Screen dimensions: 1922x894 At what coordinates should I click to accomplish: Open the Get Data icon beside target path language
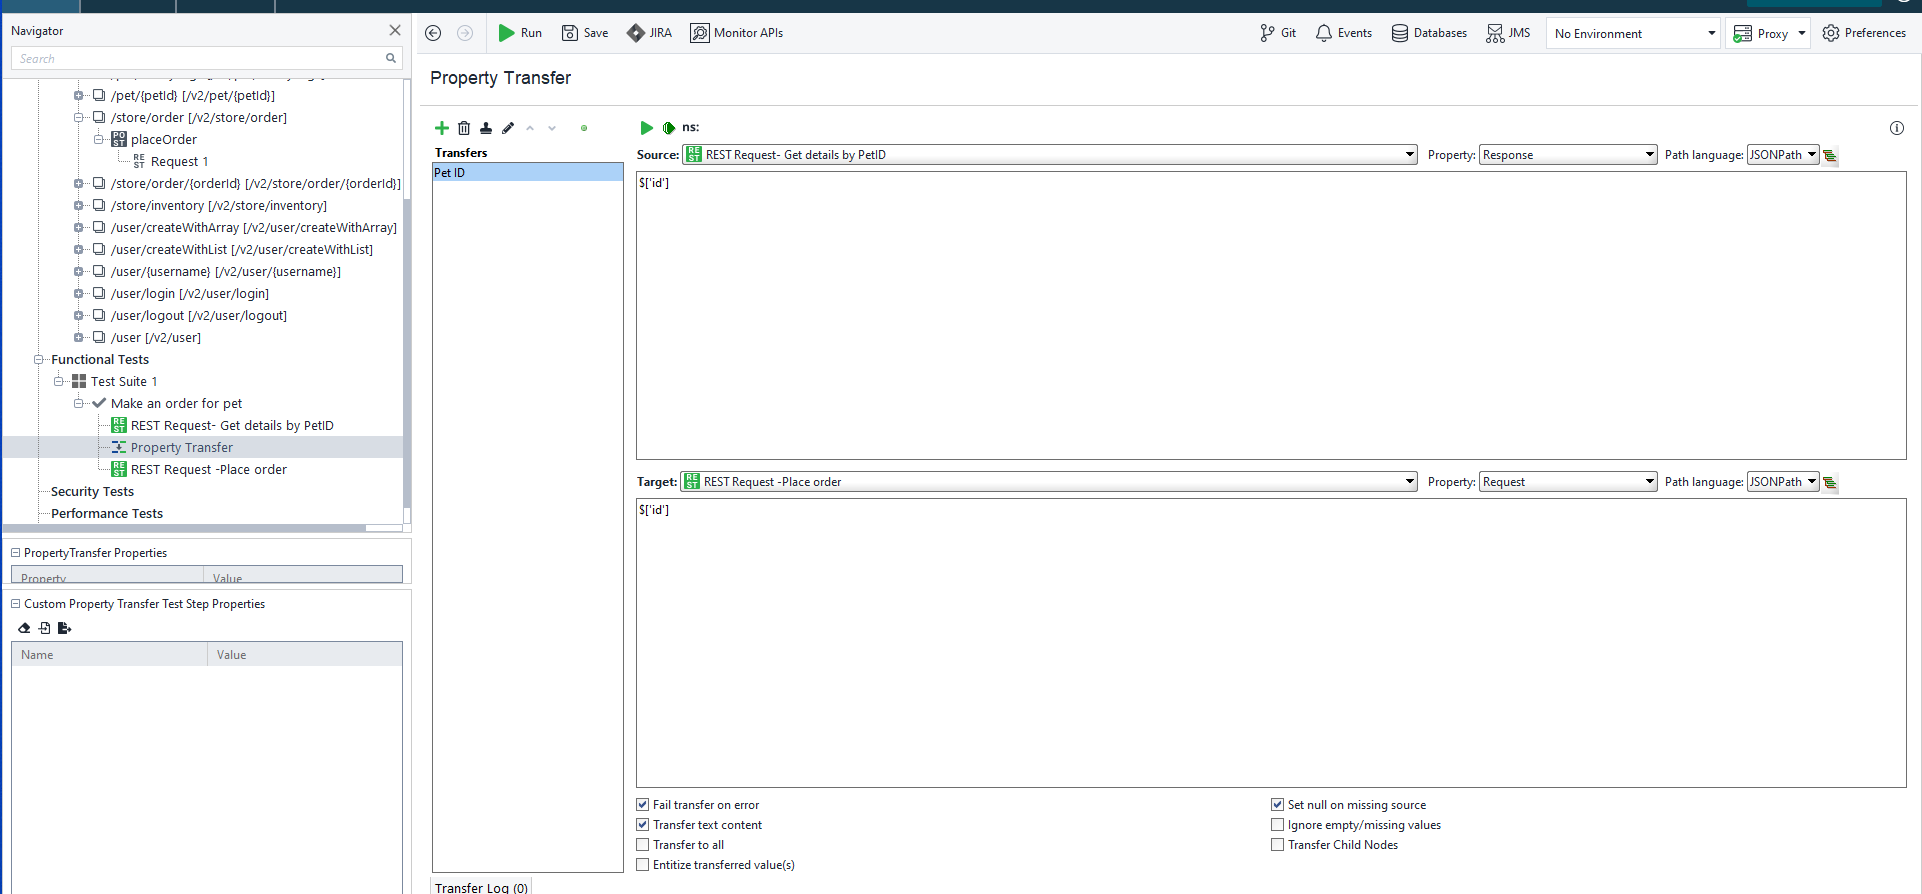1830,482
